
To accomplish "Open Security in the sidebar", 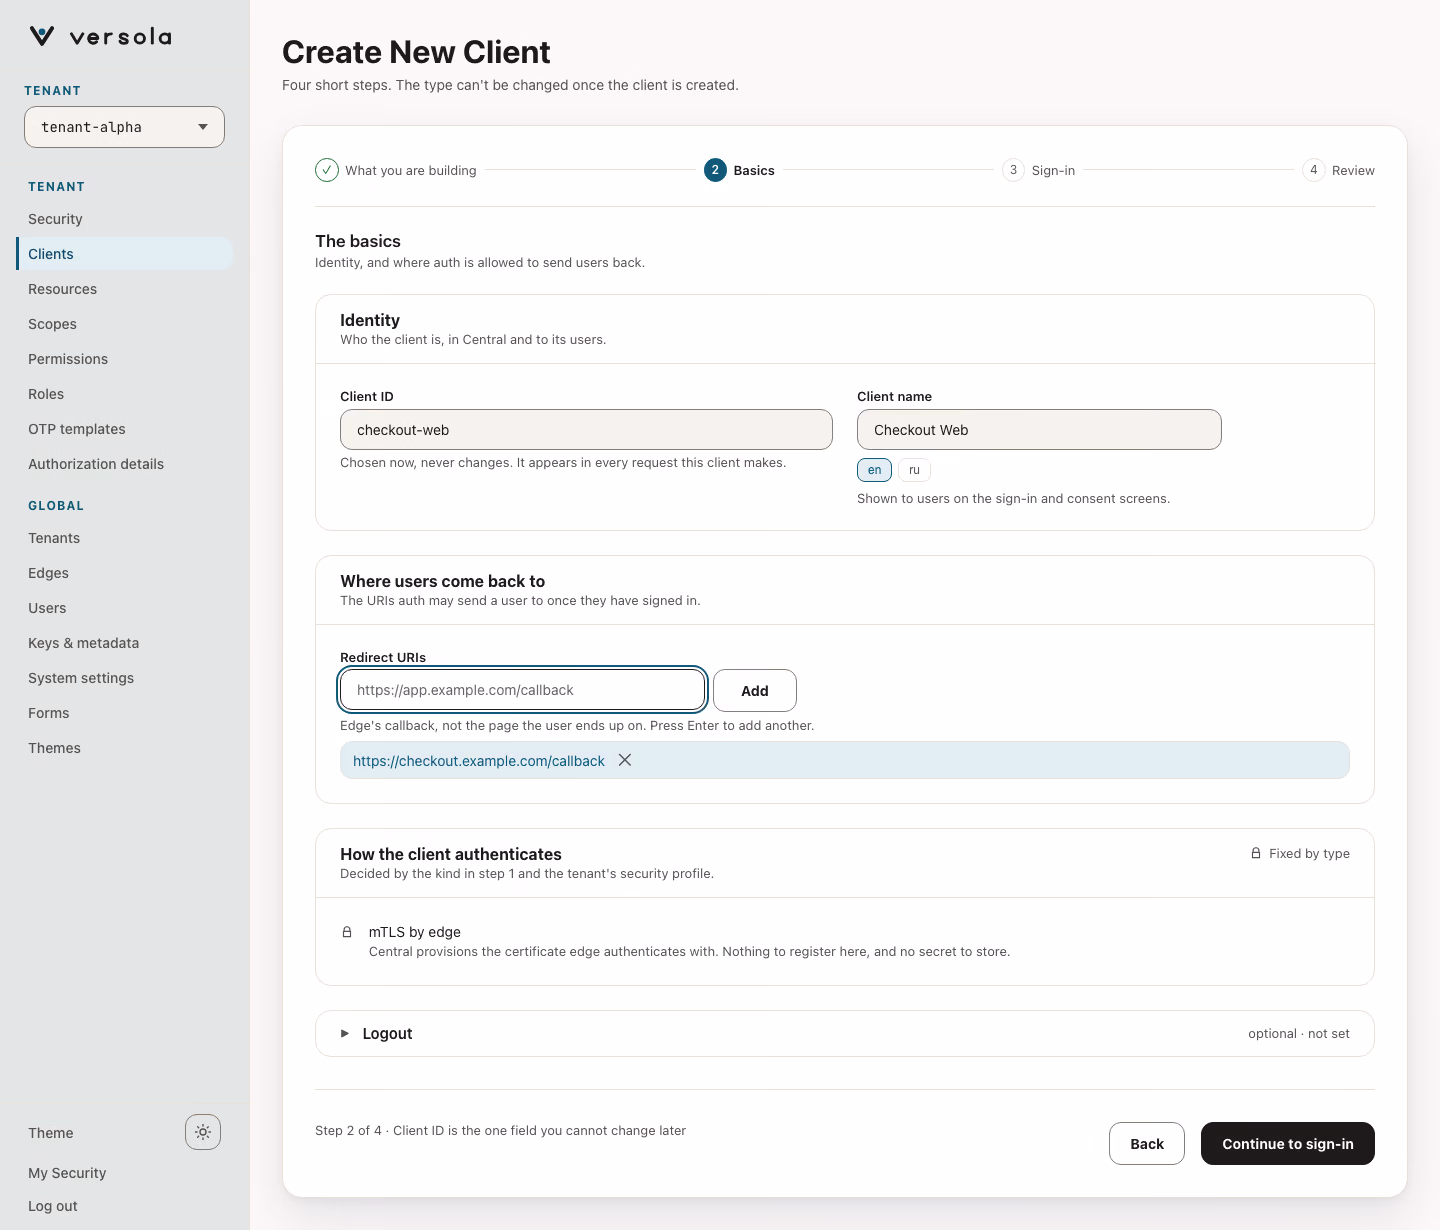I will 125,219.
